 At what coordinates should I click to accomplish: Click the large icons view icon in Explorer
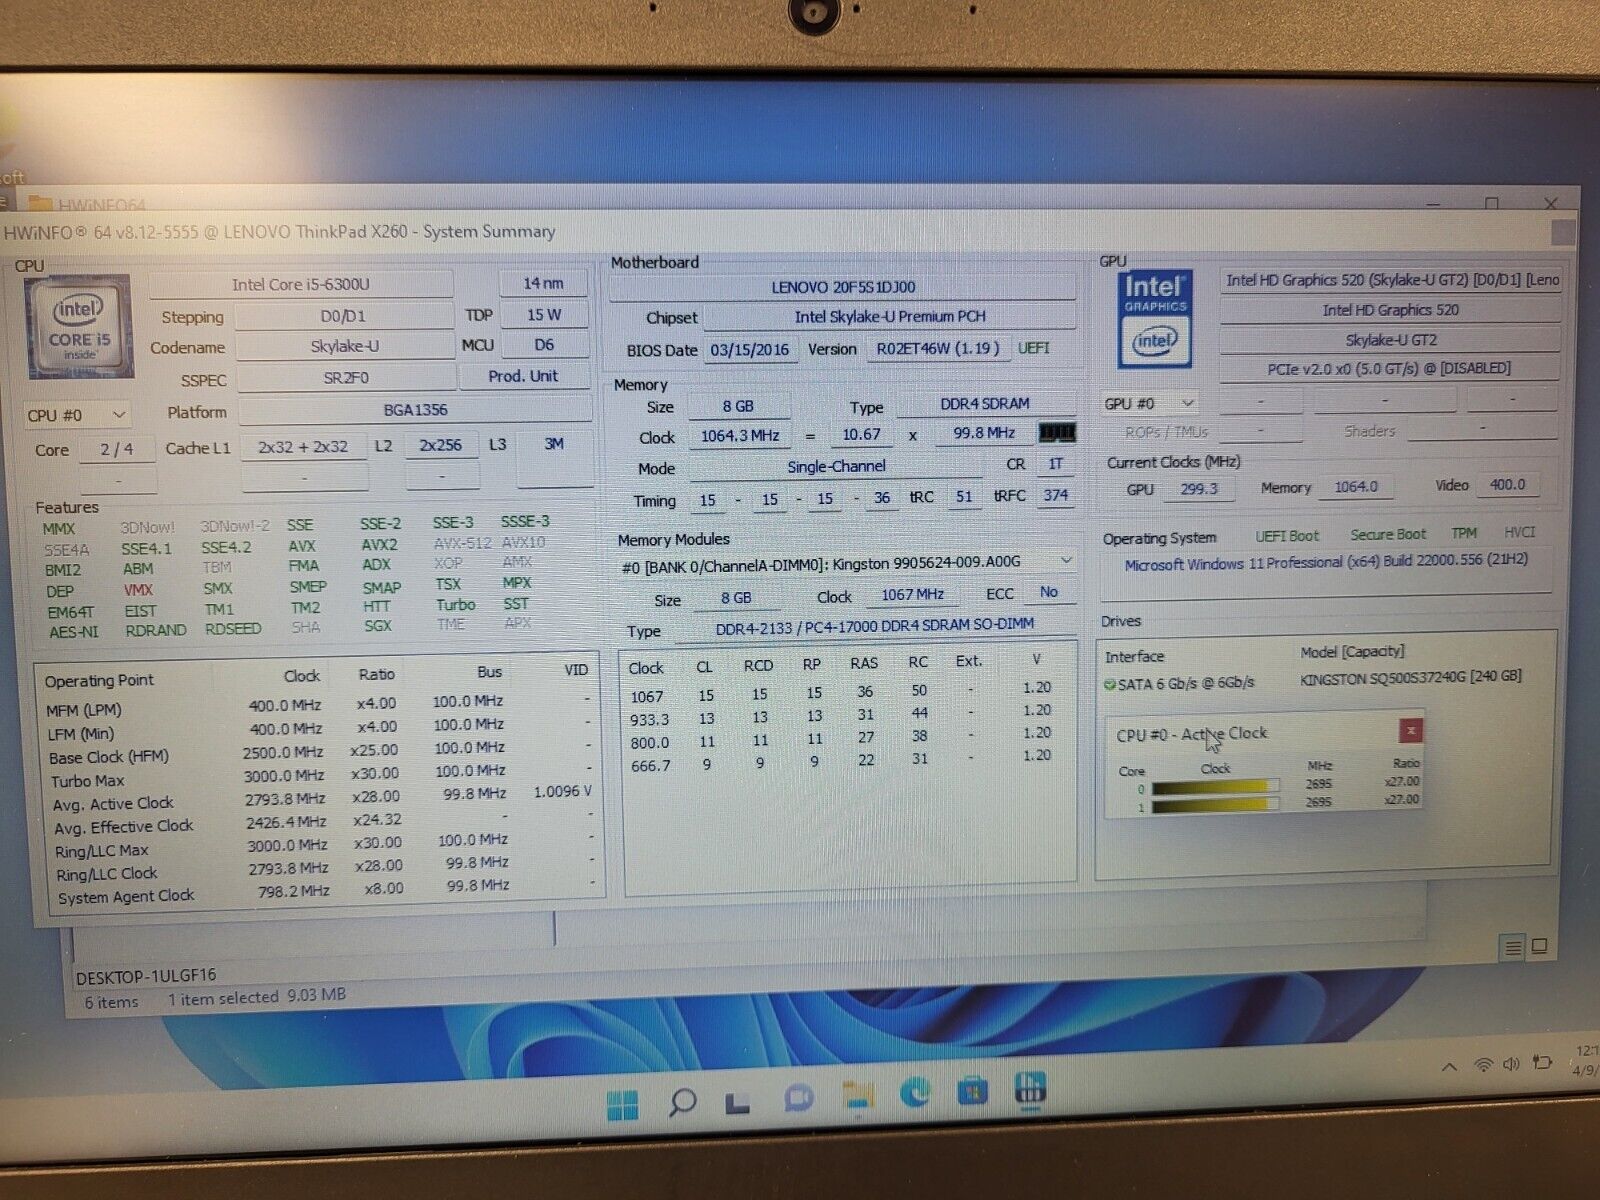1540,945
